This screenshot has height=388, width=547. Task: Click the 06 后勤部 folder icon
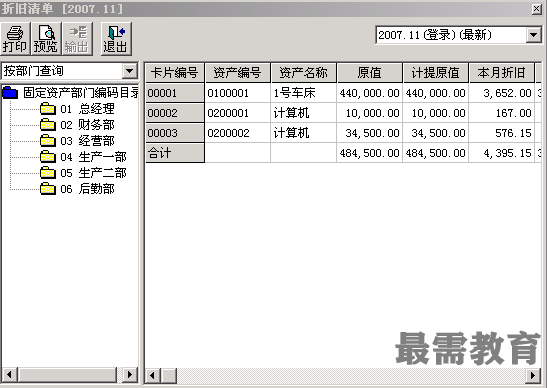tap(48, 189)
